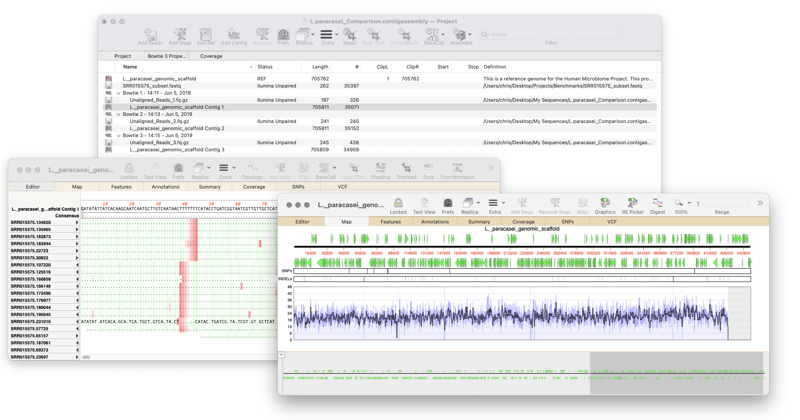Click the Assemble icon in project toolbar
Screen dimensions: 800x420
pos(460,35)
